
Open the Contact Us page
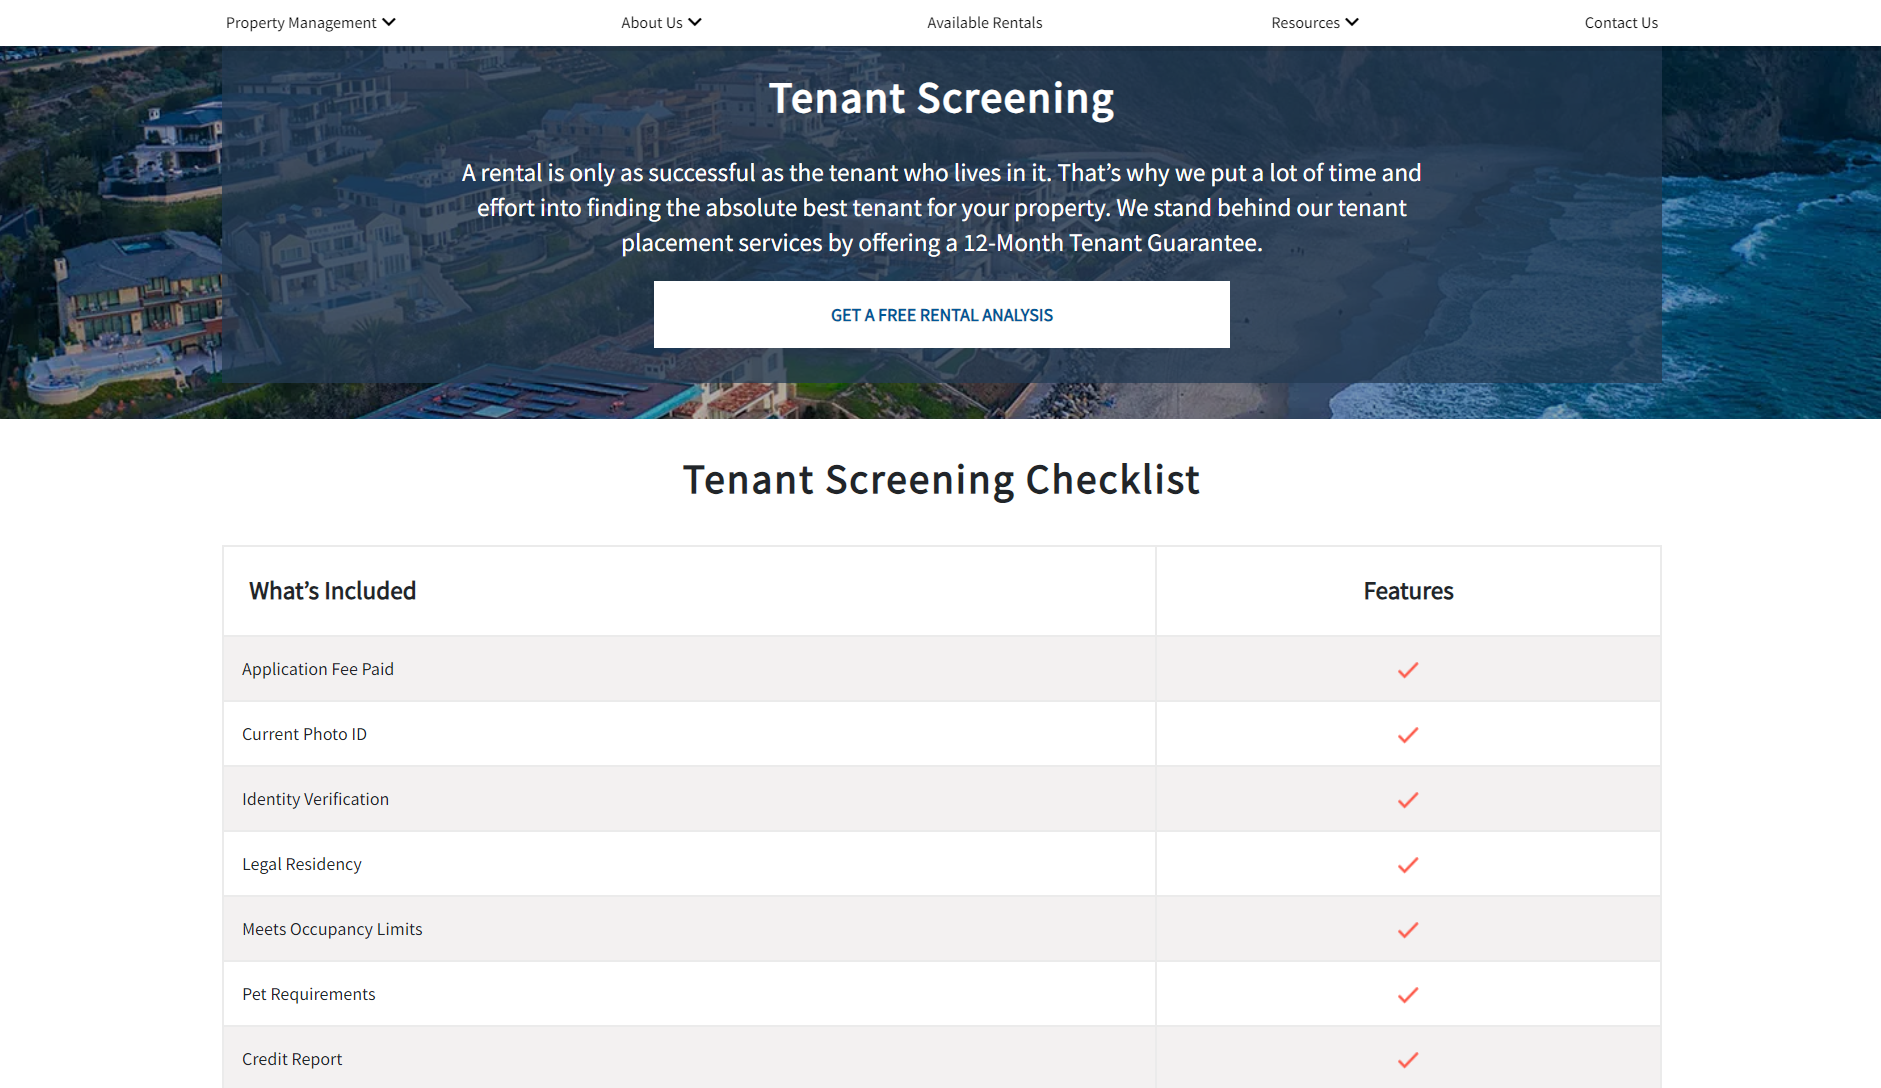pos(1620,23)
